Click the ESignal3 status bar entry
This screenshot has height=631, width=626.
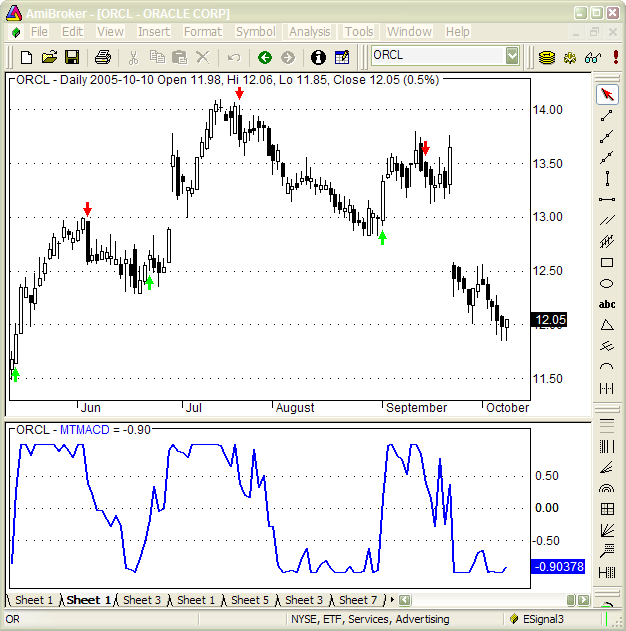tap(542, 619)
